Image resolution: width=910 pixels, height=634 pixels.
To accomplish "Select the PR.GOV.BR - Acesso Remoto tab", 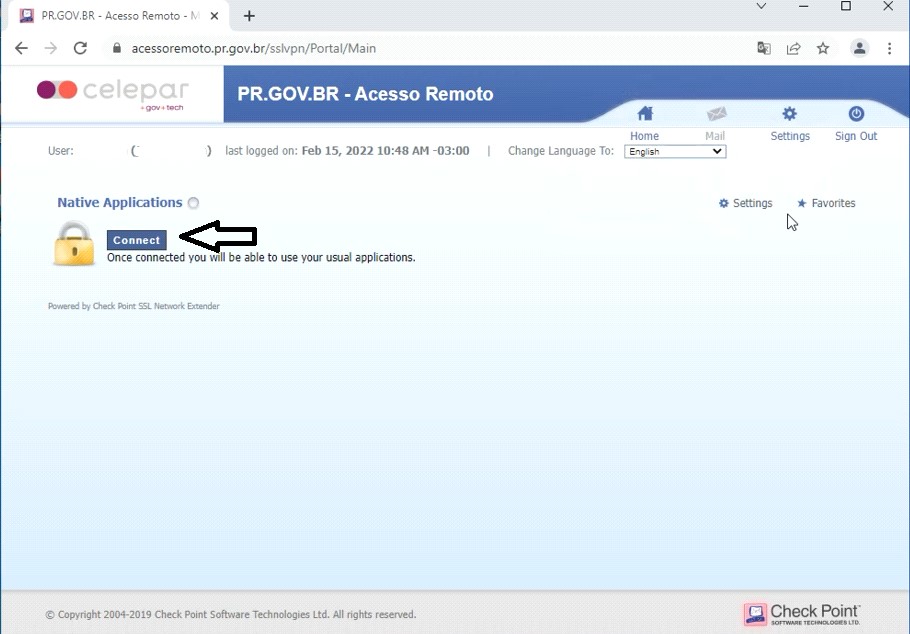I will [x=119, y=16].
